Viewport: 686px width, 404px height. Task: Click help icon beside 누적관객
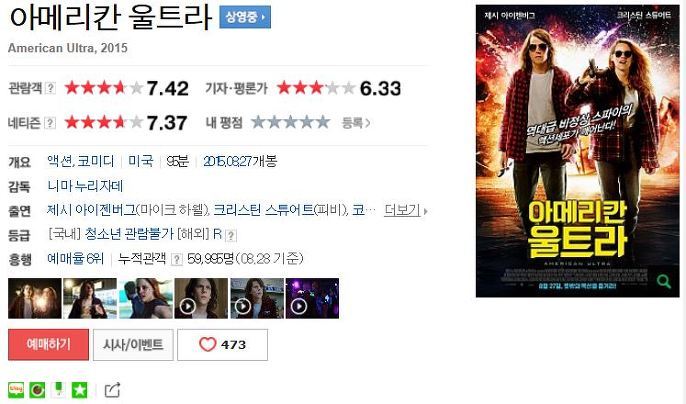pos(176,259)
